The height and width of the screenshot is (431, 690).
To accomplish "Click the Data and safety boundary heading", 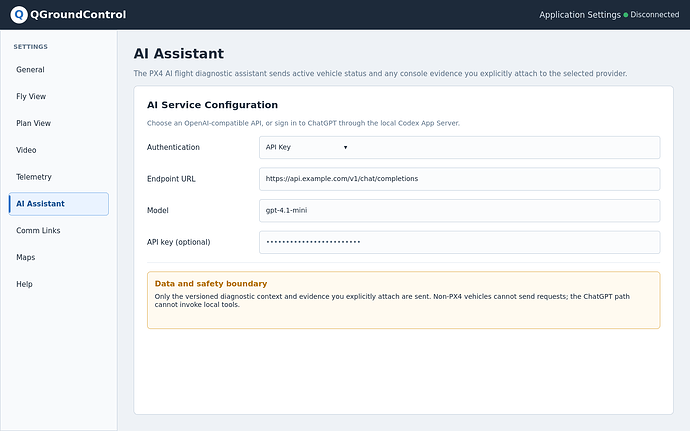I will coord(211,284).
